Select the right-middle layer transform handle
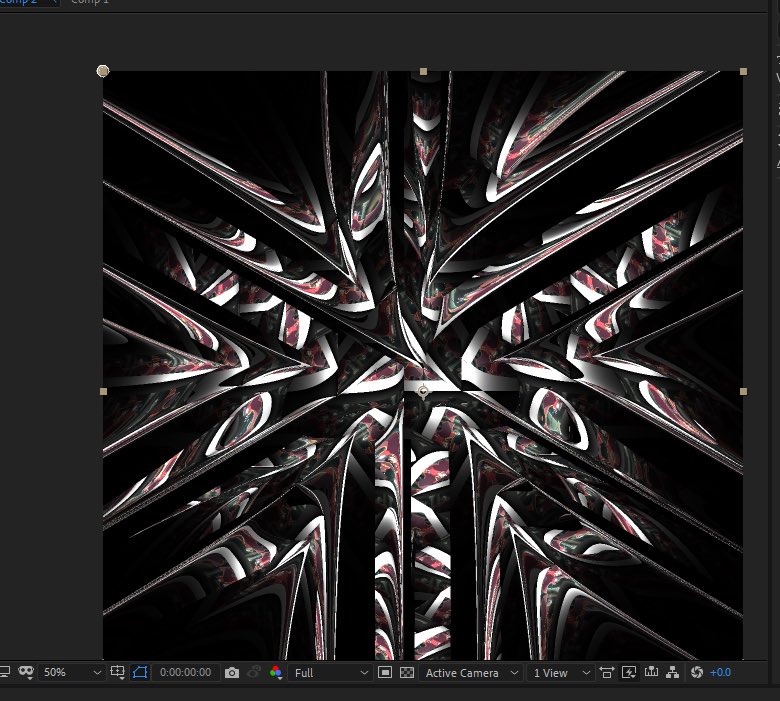Viewport: 780px width, 701px height. click(743, 392)
